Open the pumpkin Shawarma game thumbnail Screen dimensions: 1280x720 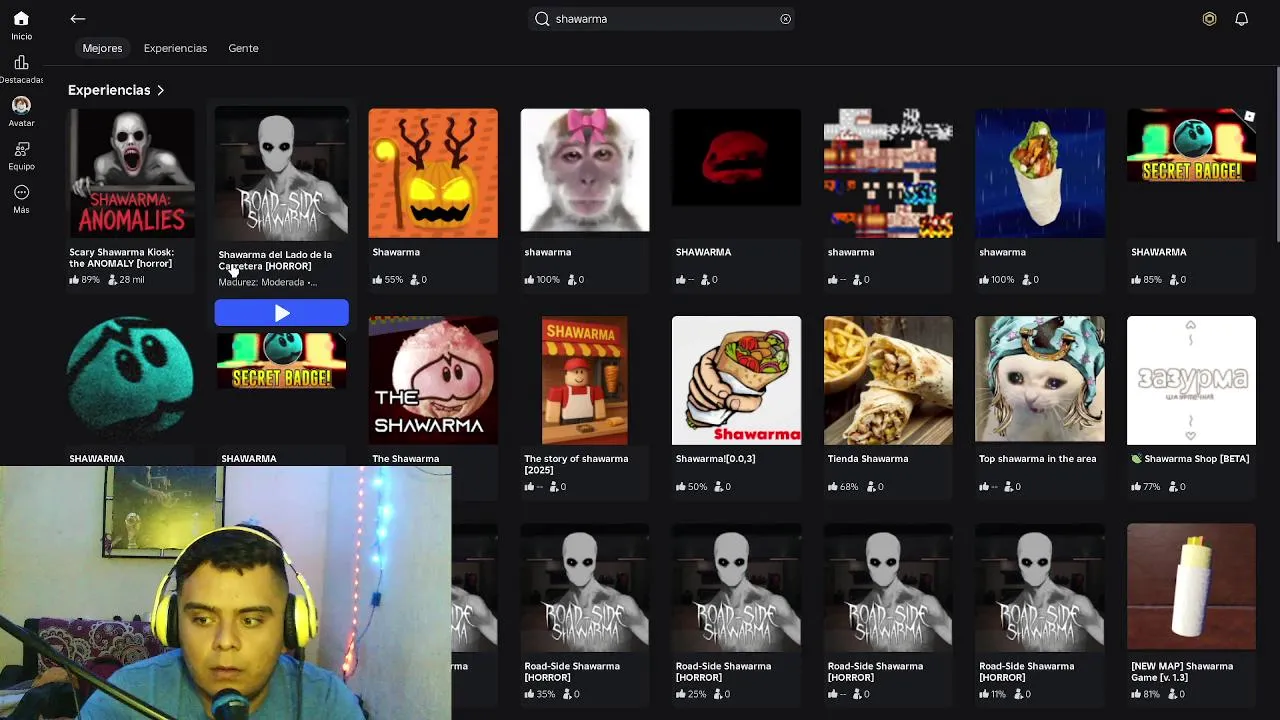[433, 173]
